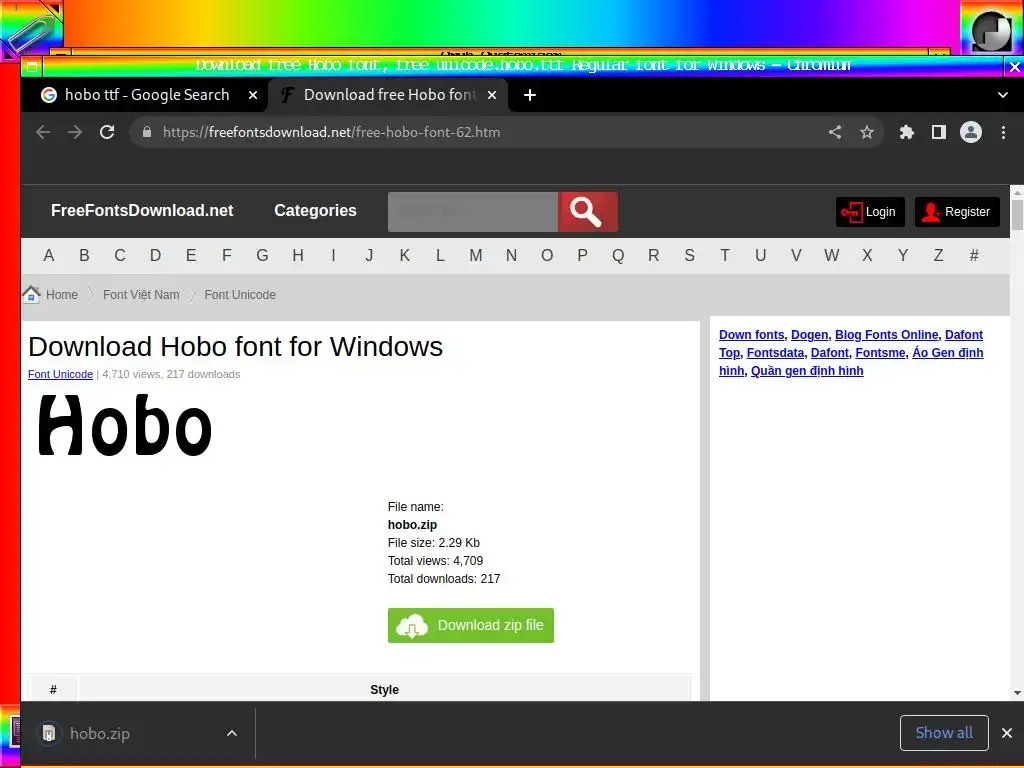Browse fonts under the # symbol
This screenshot has width=1024, height=768.
(974, 256)
